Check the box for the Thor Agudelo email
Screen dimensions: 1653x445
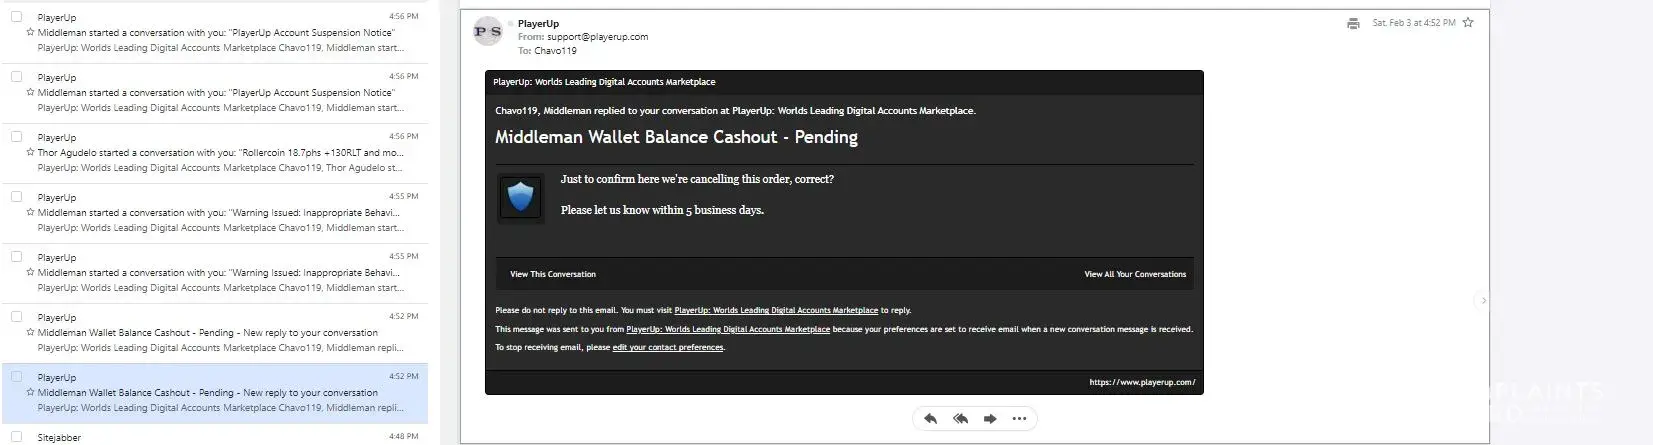[x=16, y=136]
